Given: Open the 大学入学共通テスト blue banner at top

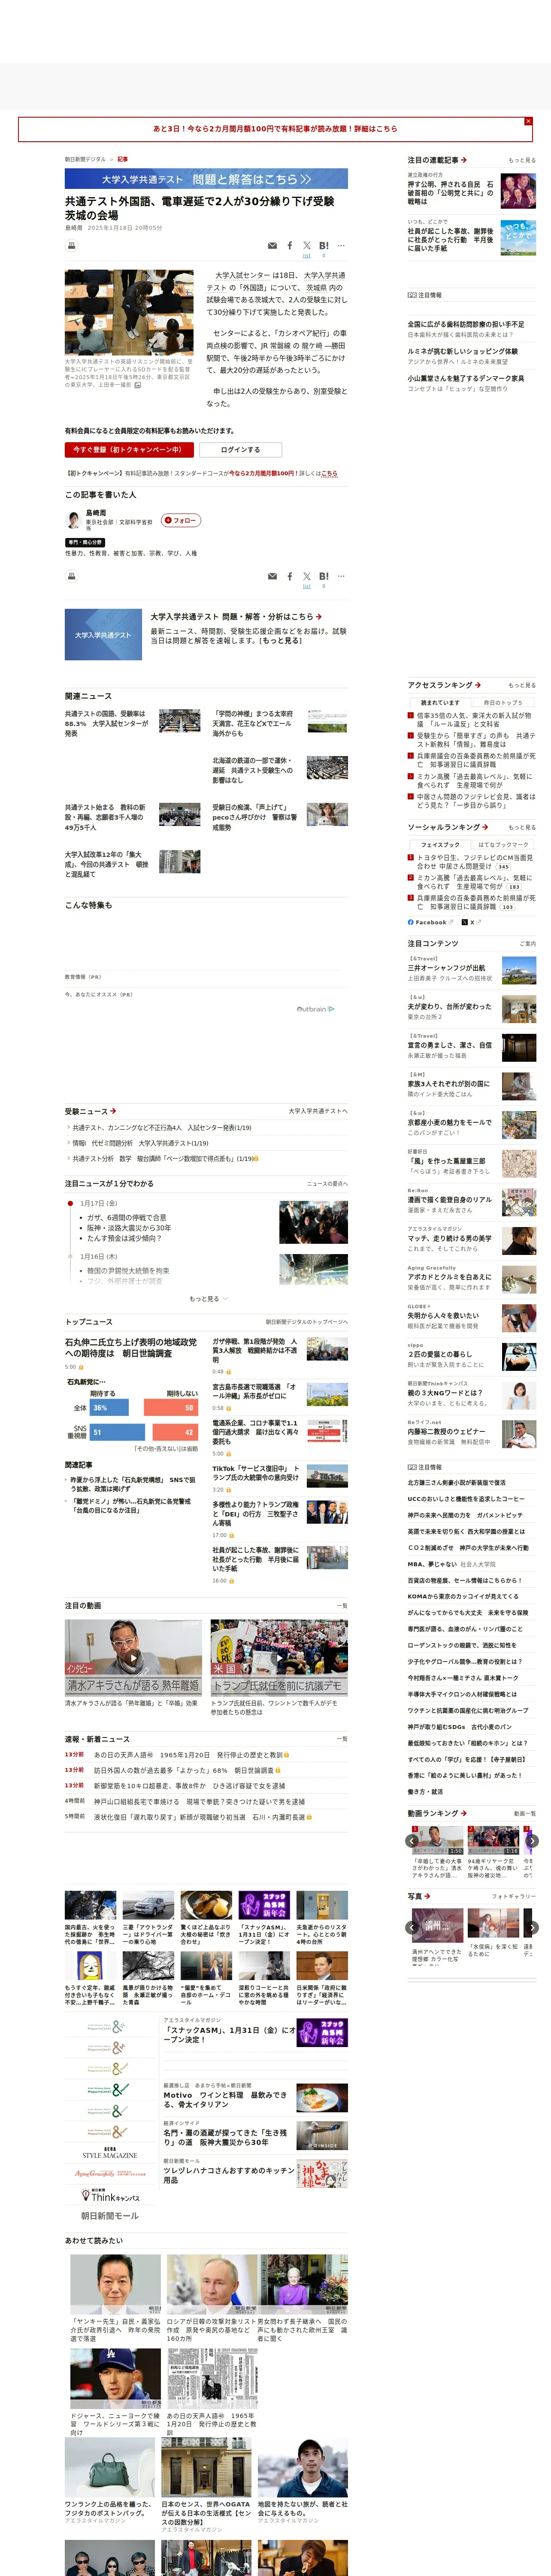Looking at the screenshot, I should [x=206, y=179].
